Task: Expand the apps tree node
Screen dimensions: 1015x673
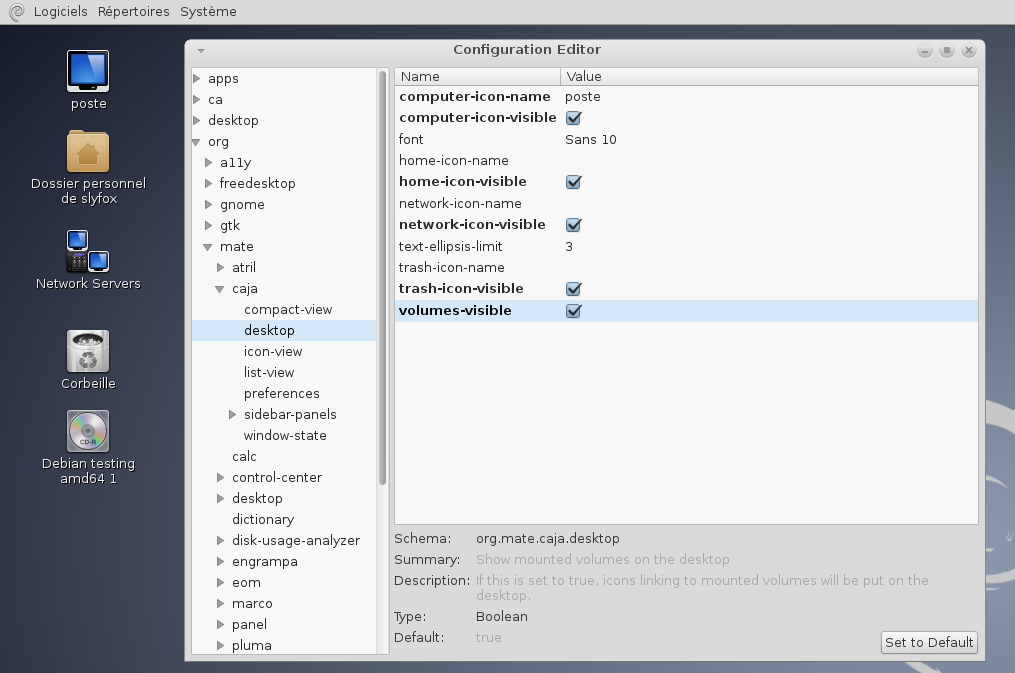Action: pos(197,78)
